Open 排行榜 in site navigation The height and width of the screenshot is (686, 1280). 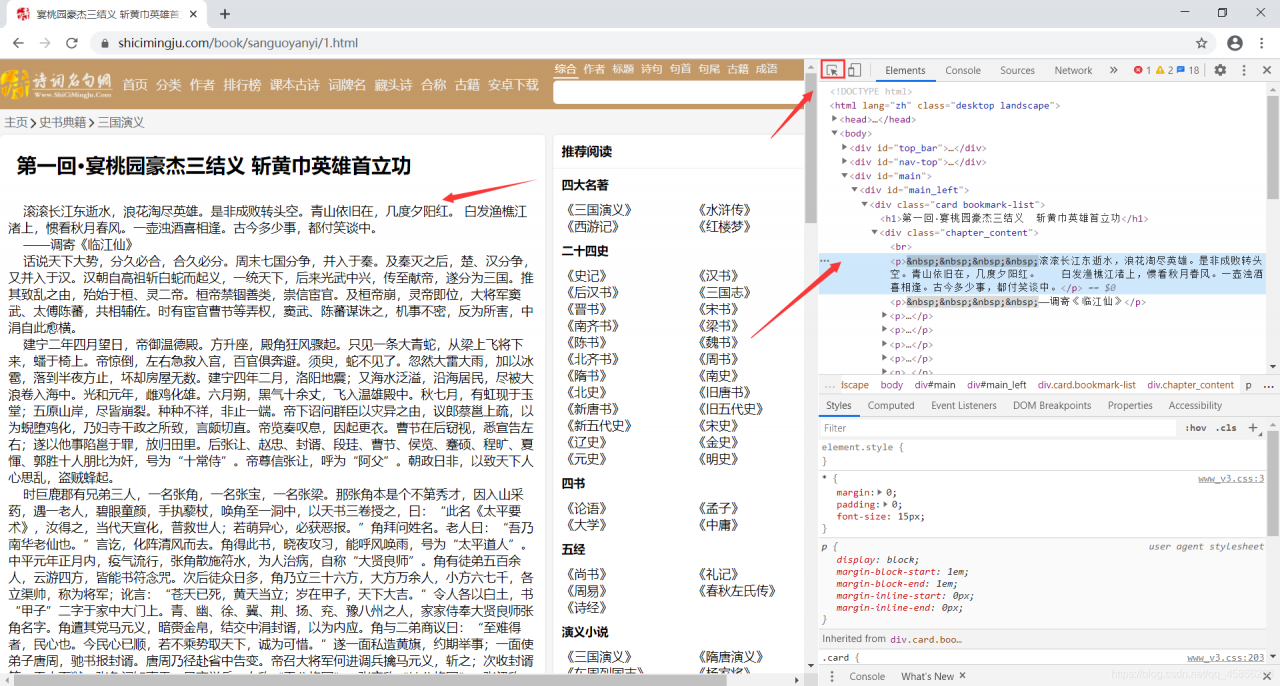[x=242, y=85]
